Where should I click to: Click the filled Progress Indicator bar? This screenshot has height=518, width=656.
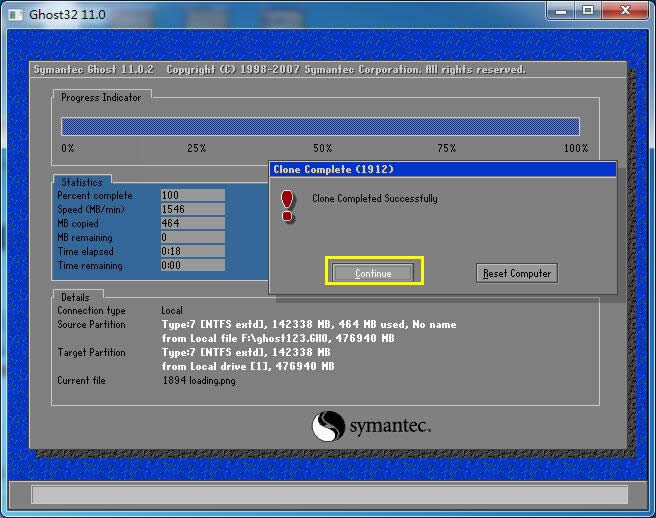click(320, 126)
